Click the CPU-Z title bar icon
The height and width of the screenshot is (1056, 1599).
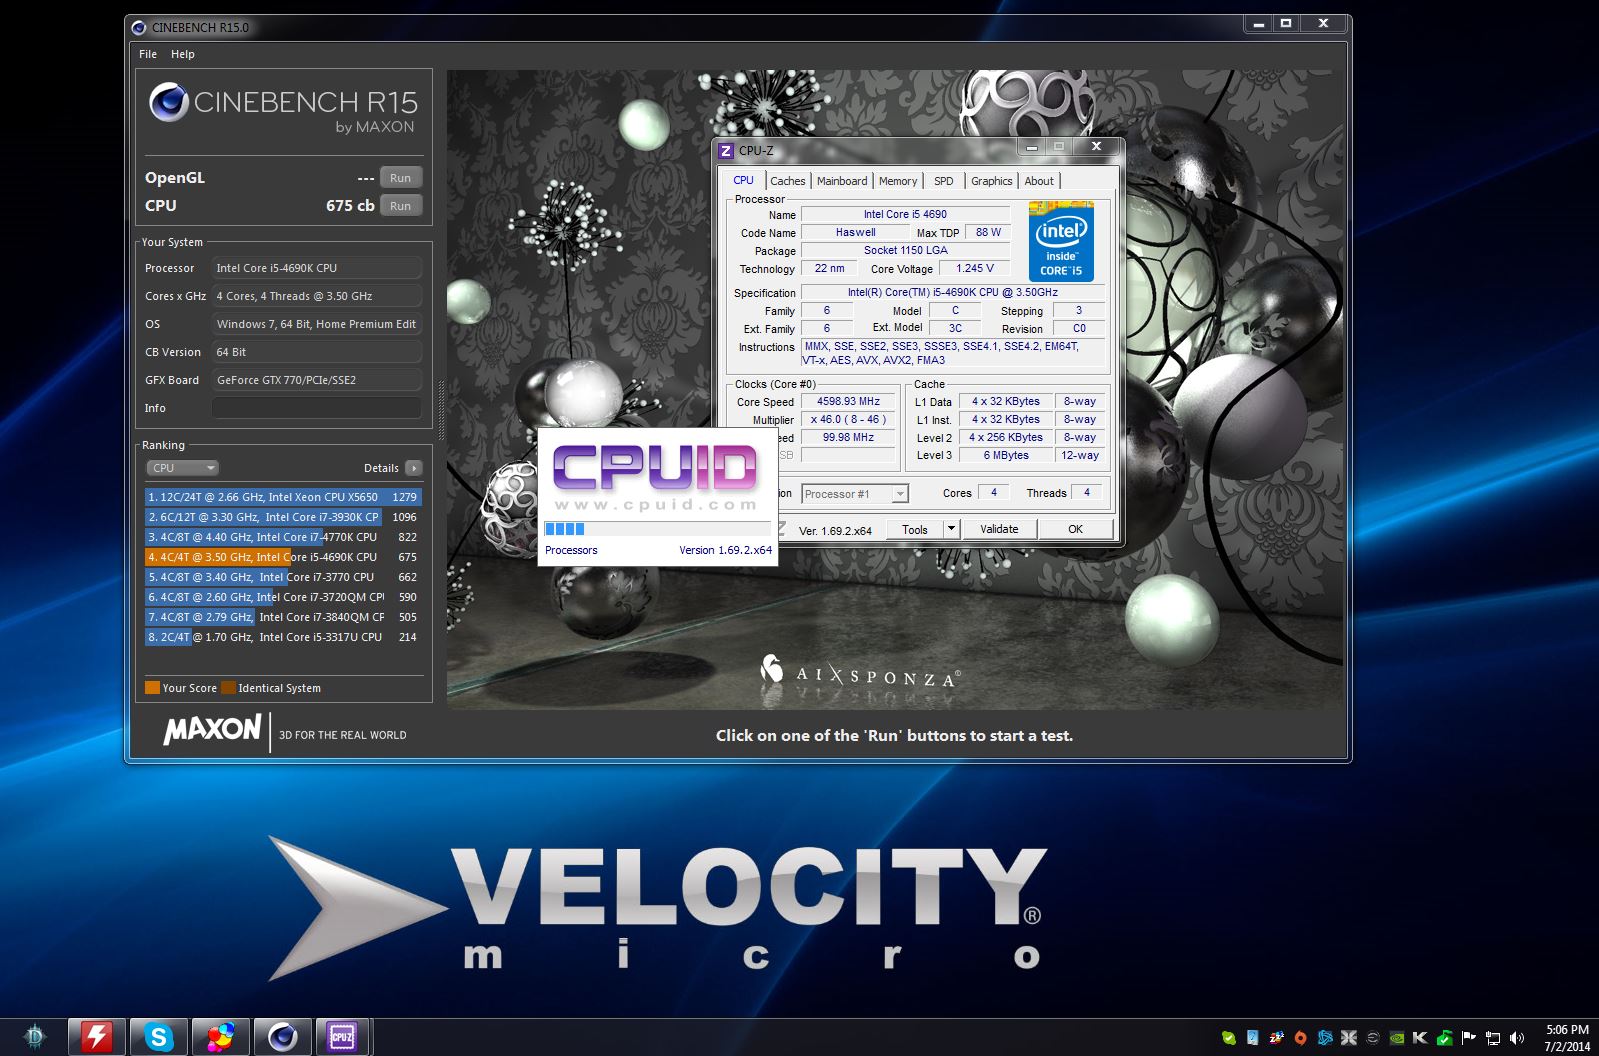(x=726, y=150)
